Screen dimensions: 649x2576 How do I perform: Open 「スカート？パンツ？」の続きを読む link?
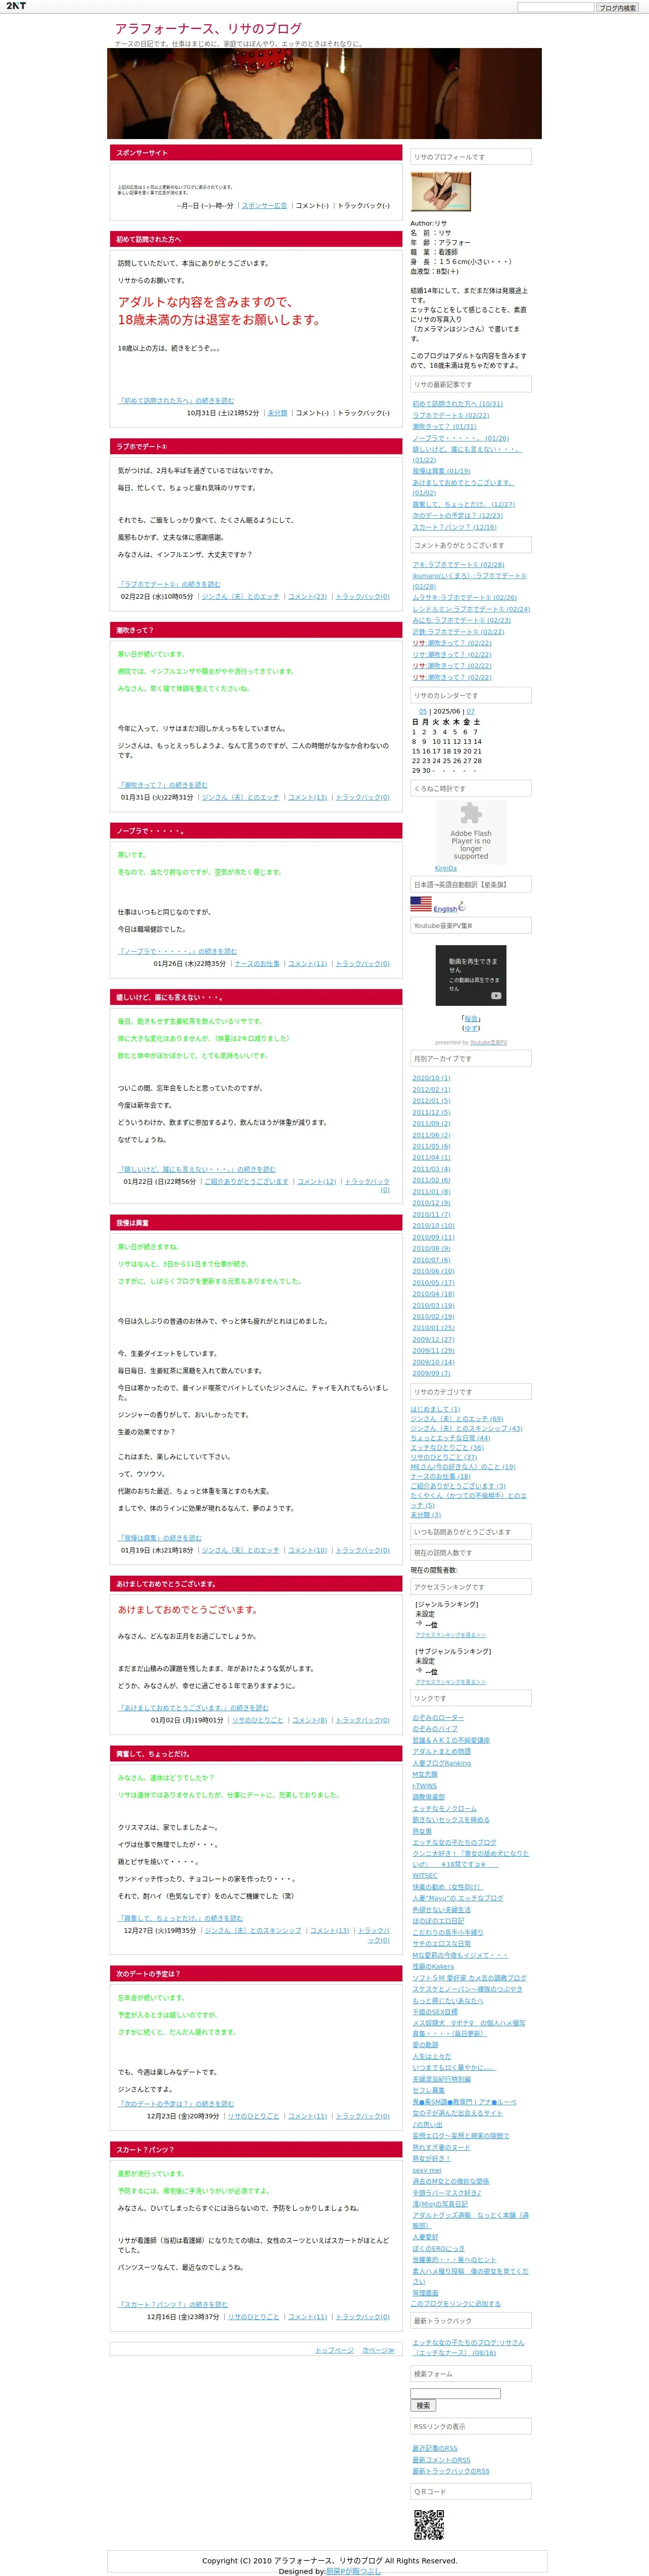173,2304
